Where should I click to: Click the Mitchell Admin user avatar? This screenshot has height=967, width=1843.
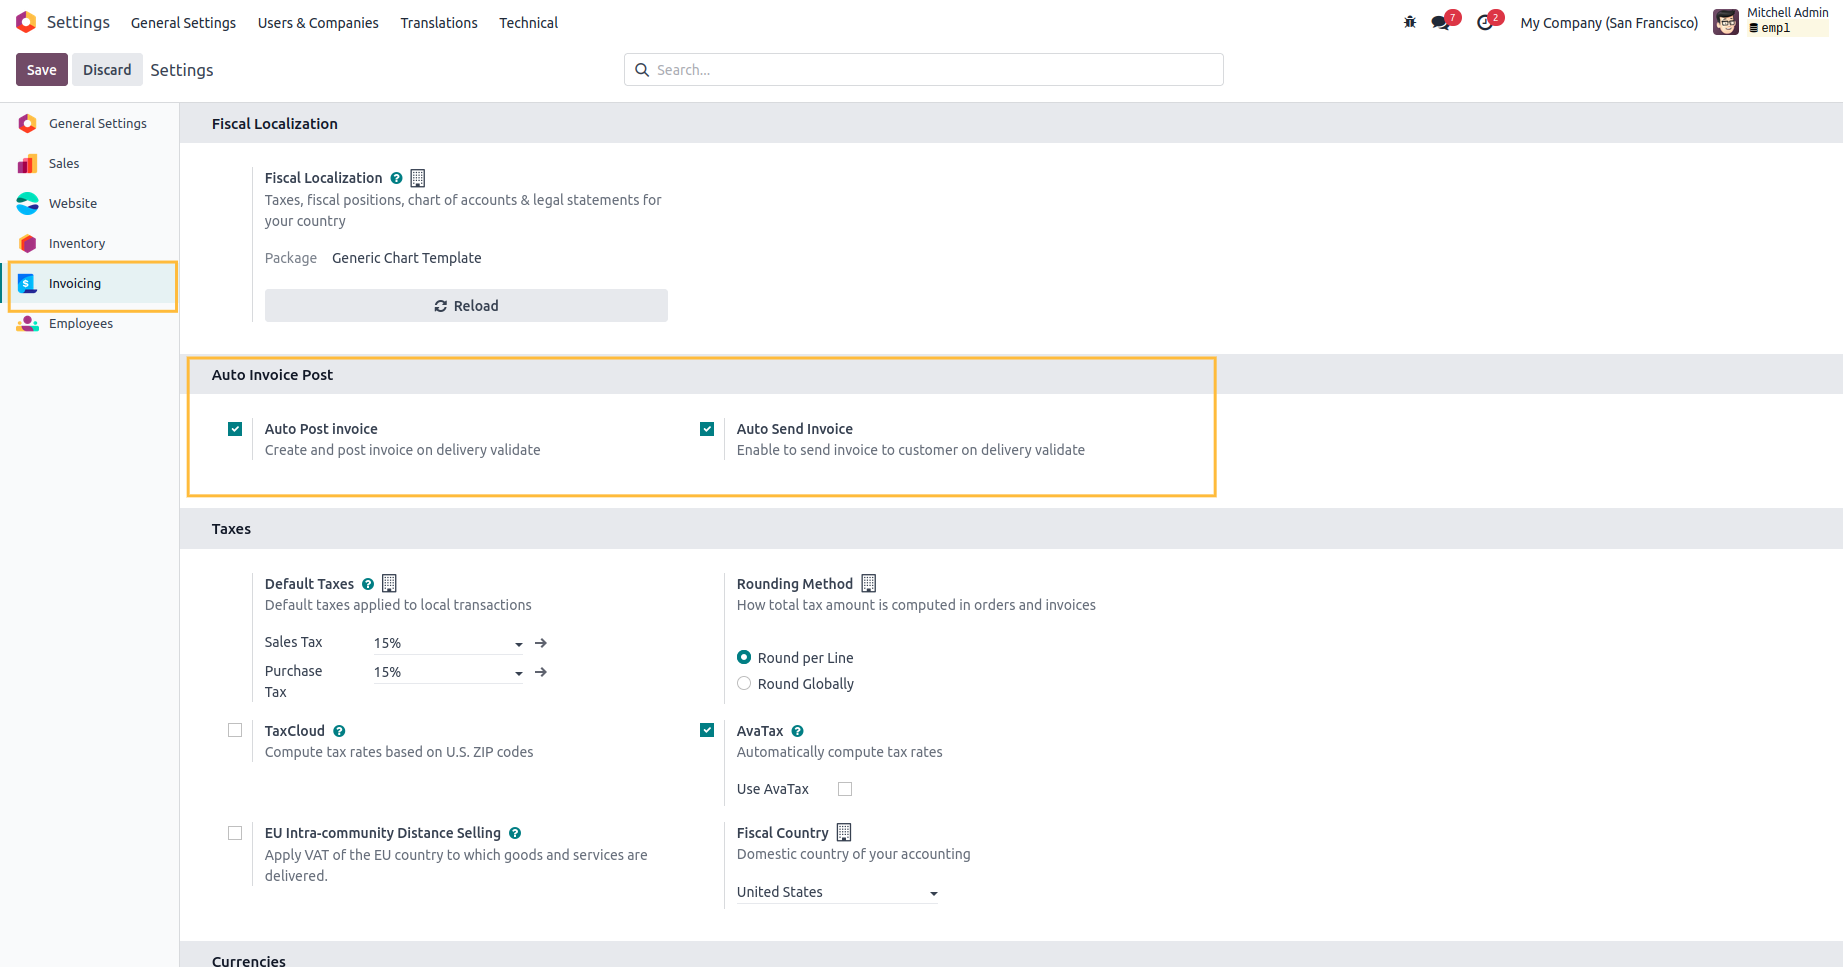(x=1726, y=22)
